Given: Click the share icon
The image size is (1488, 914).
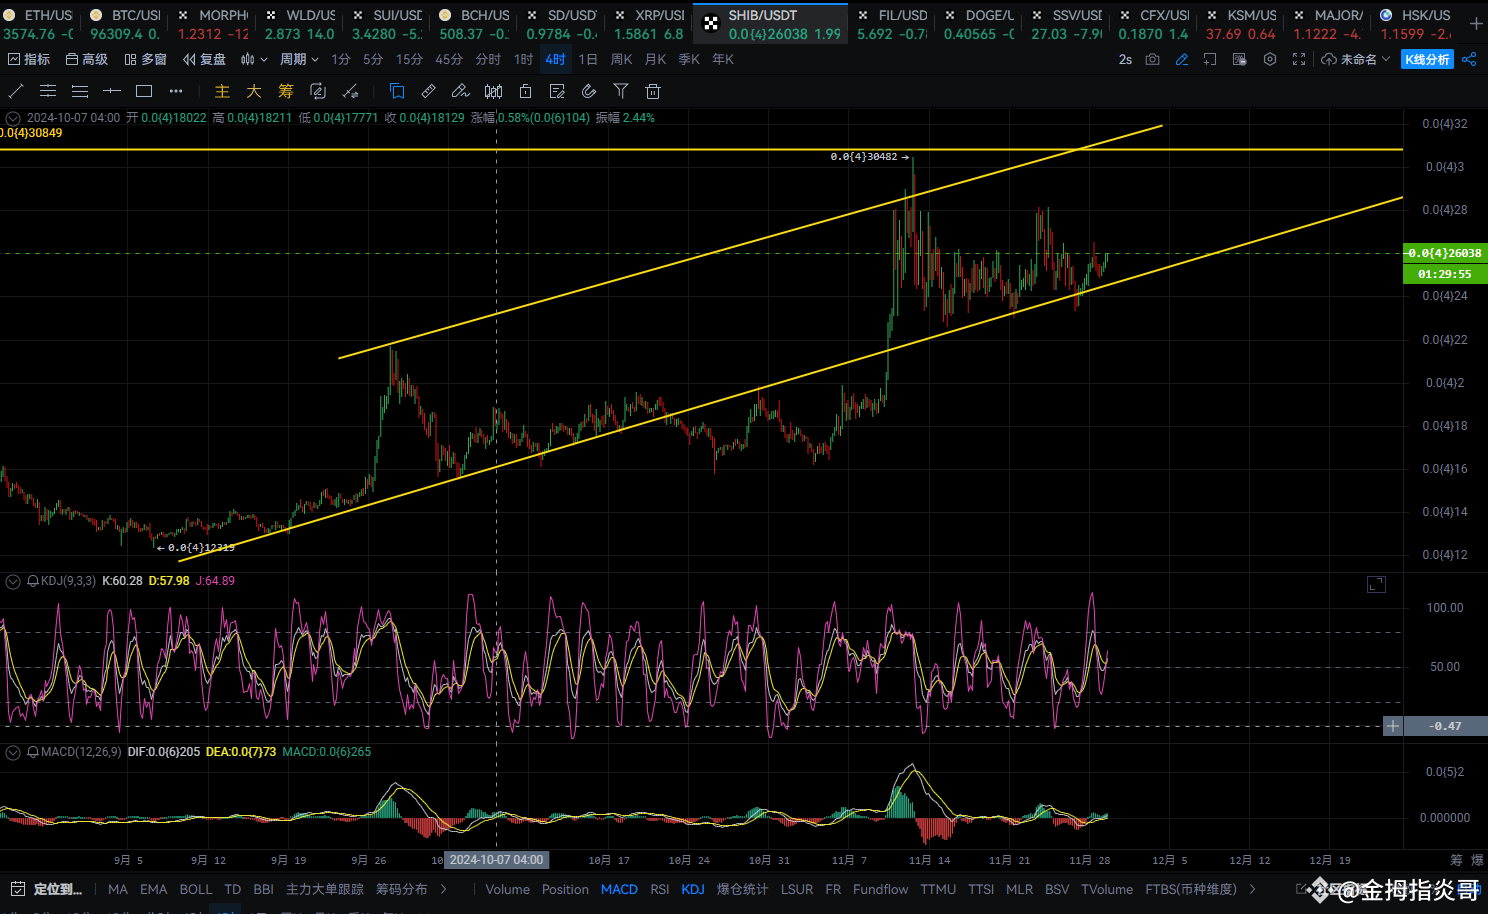Looking at the screenshot, I should (1469, 60).
